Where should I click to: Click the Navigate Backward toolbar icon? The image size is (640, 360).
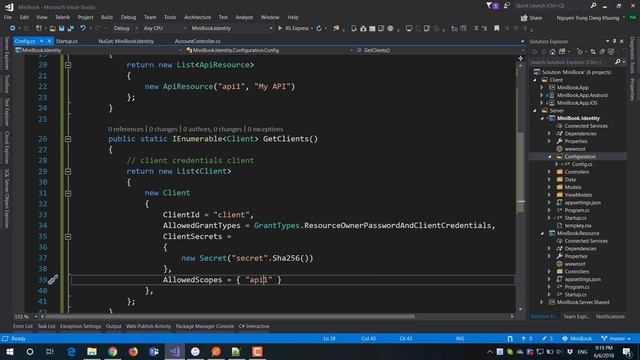[13, 28]
